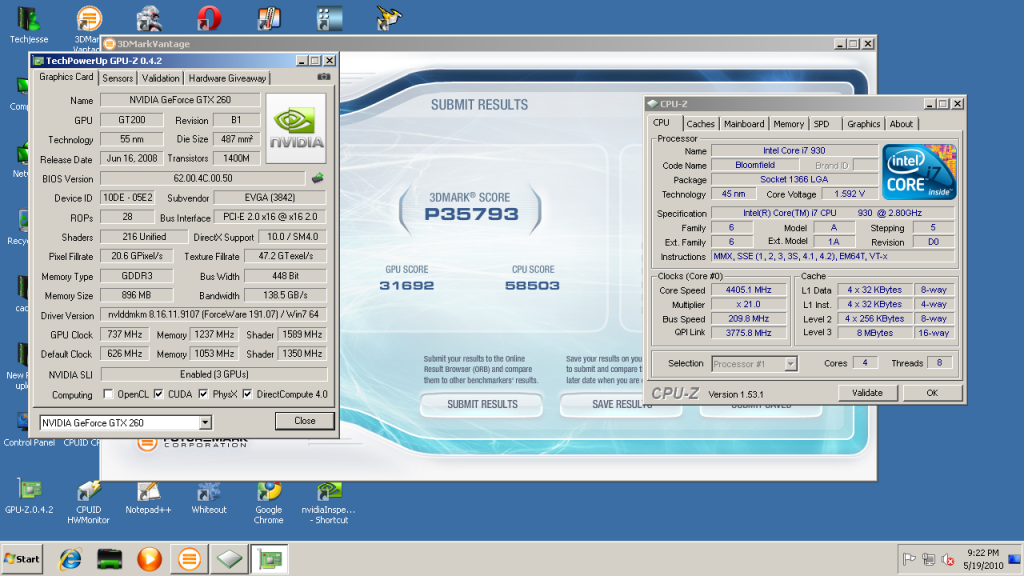1024x576 pixels.
Task: Open Action Center flag in system tray
Action: coord(908,559)
